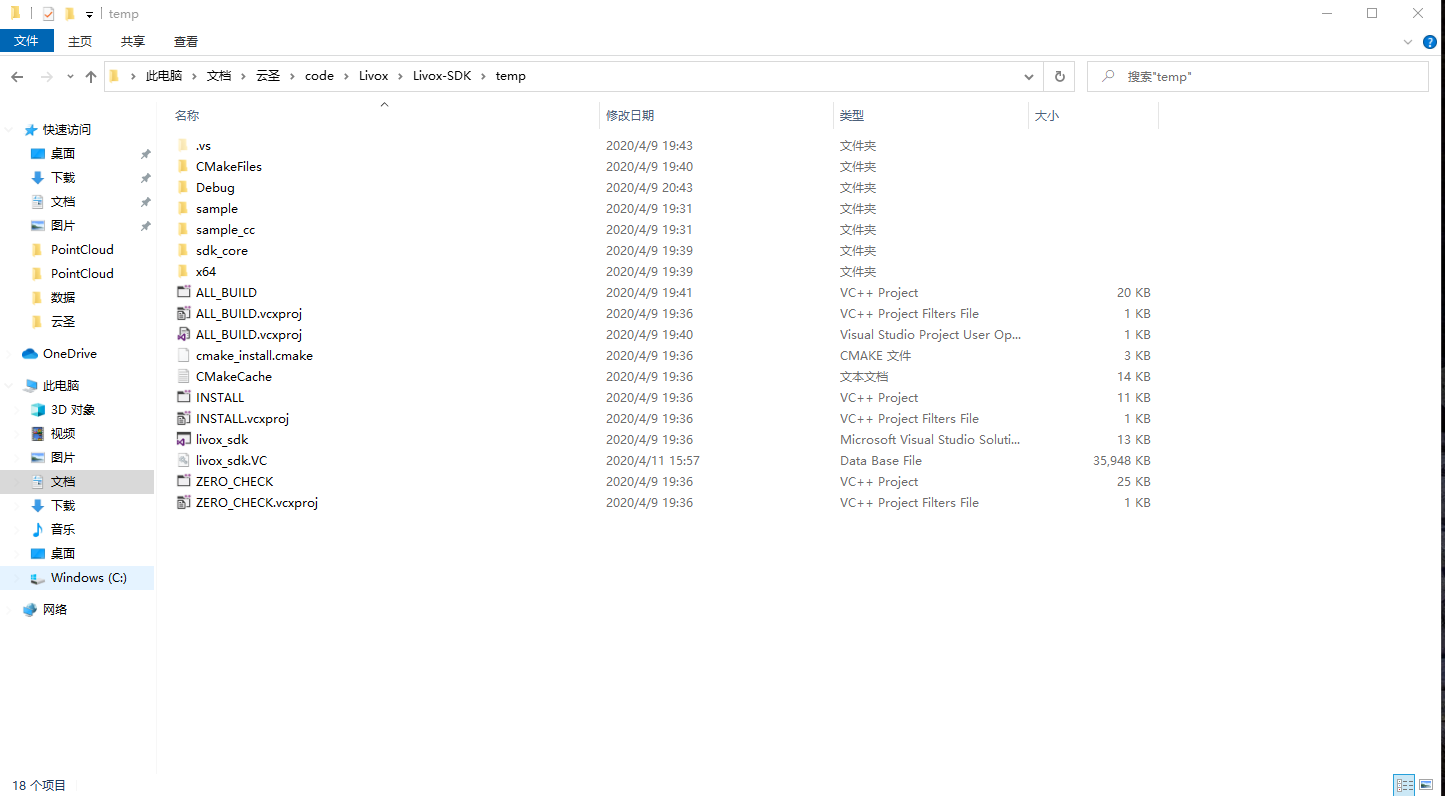Select the .vs folder icon
The image size is (1445, 796).
pyautogui.click(x=183, y=145)
